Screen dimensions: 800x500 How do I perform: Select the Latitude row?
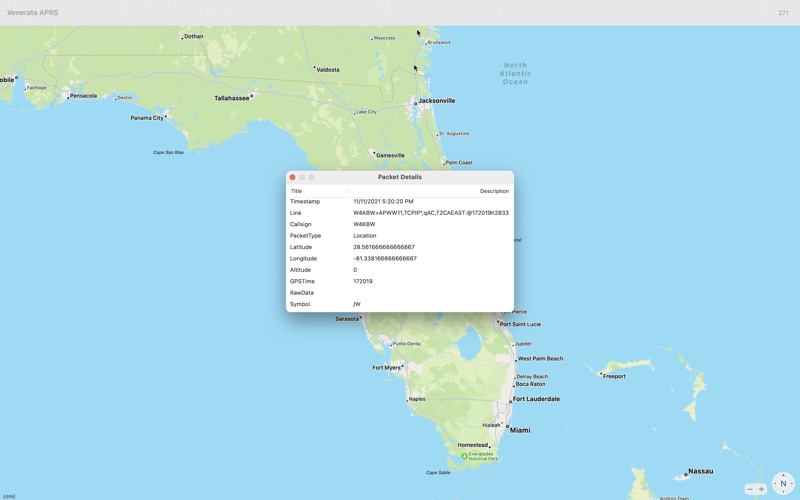click(x=400, y=247)
